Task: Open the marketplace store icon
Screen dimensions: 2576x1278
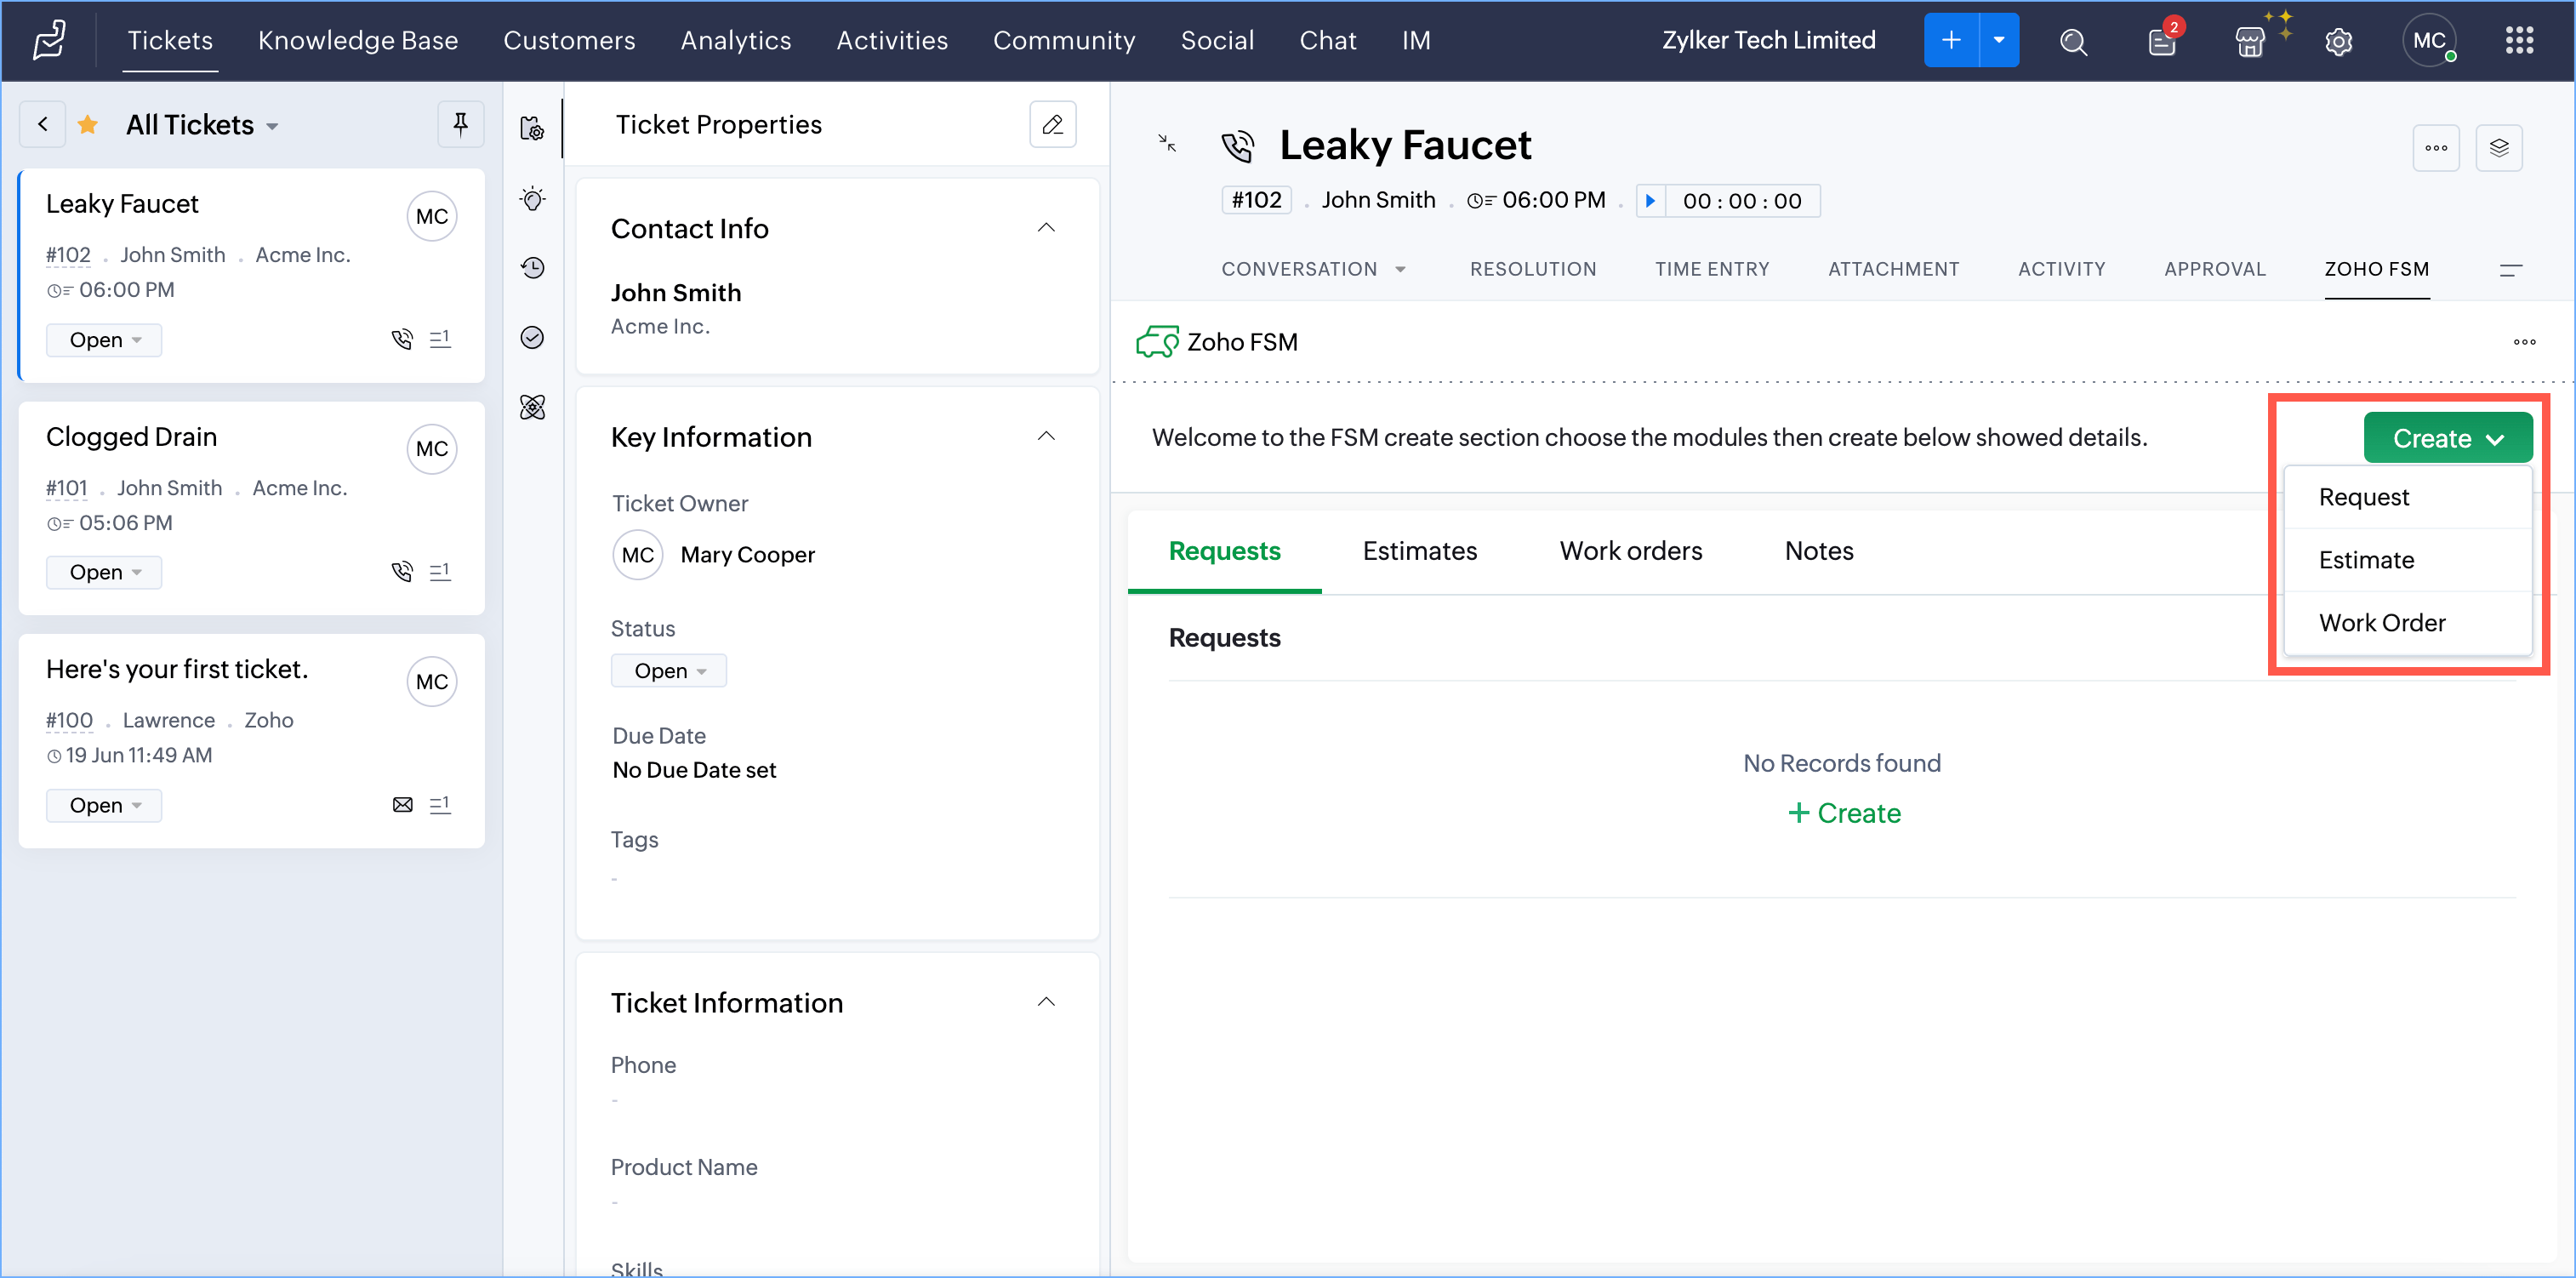Action: [2249, 41]
